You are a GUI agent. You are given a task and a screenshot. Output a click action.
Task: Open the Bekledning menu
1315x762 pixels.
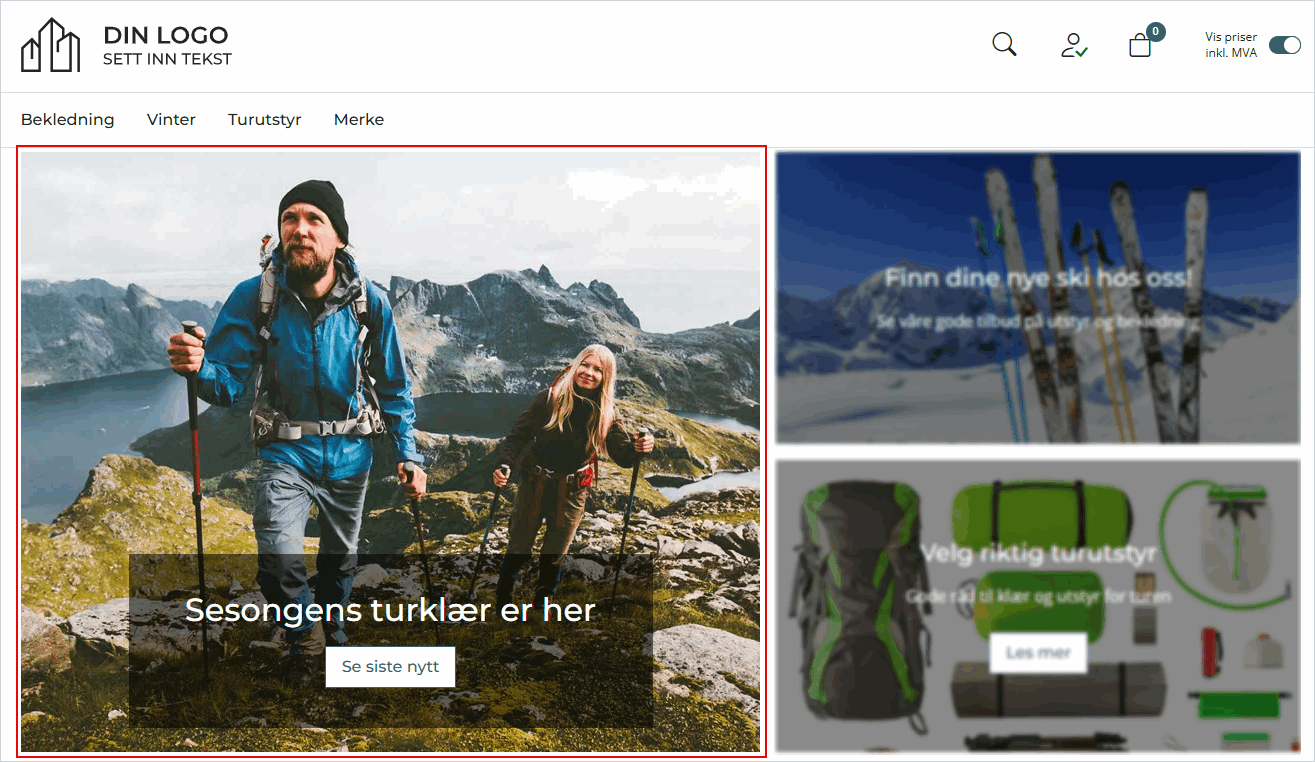pyautogui.click(x=68, y=120)
